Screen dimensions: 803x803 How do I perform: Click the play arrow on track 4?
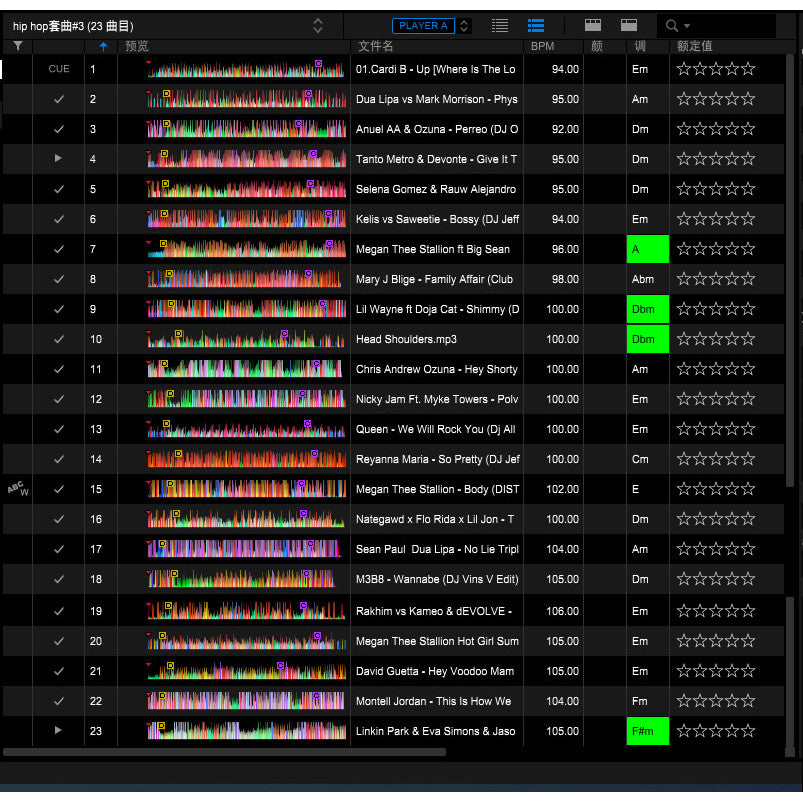58,158
